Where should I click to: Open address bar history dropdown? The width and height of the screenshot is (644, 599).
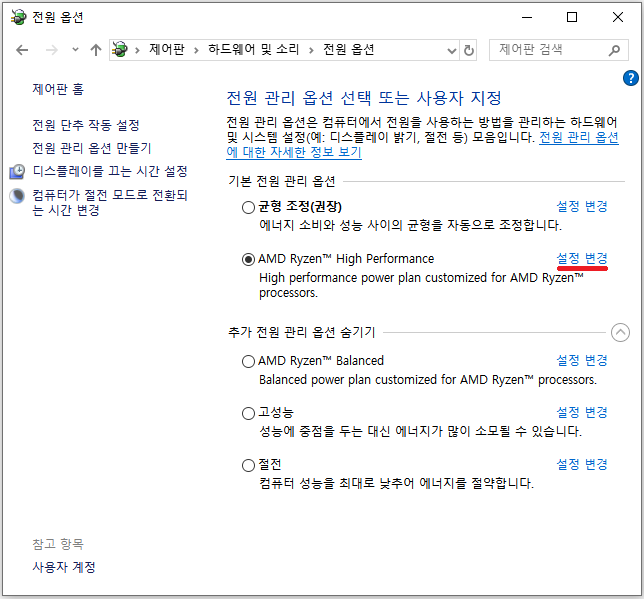[x=451, y=51]
